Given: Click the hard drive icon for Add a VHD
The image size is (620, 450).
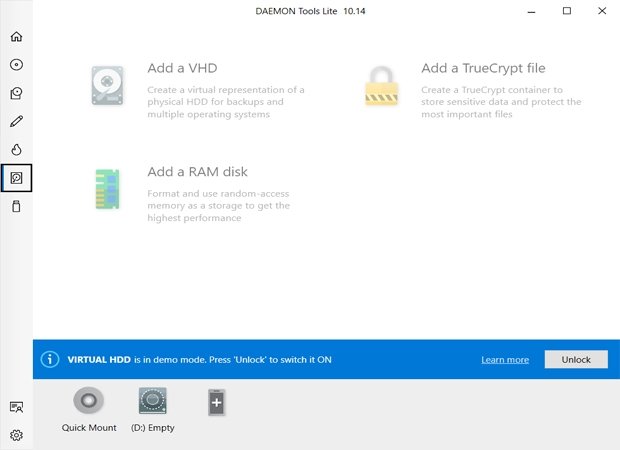Looking at the screenshot, I should point(107,86).
